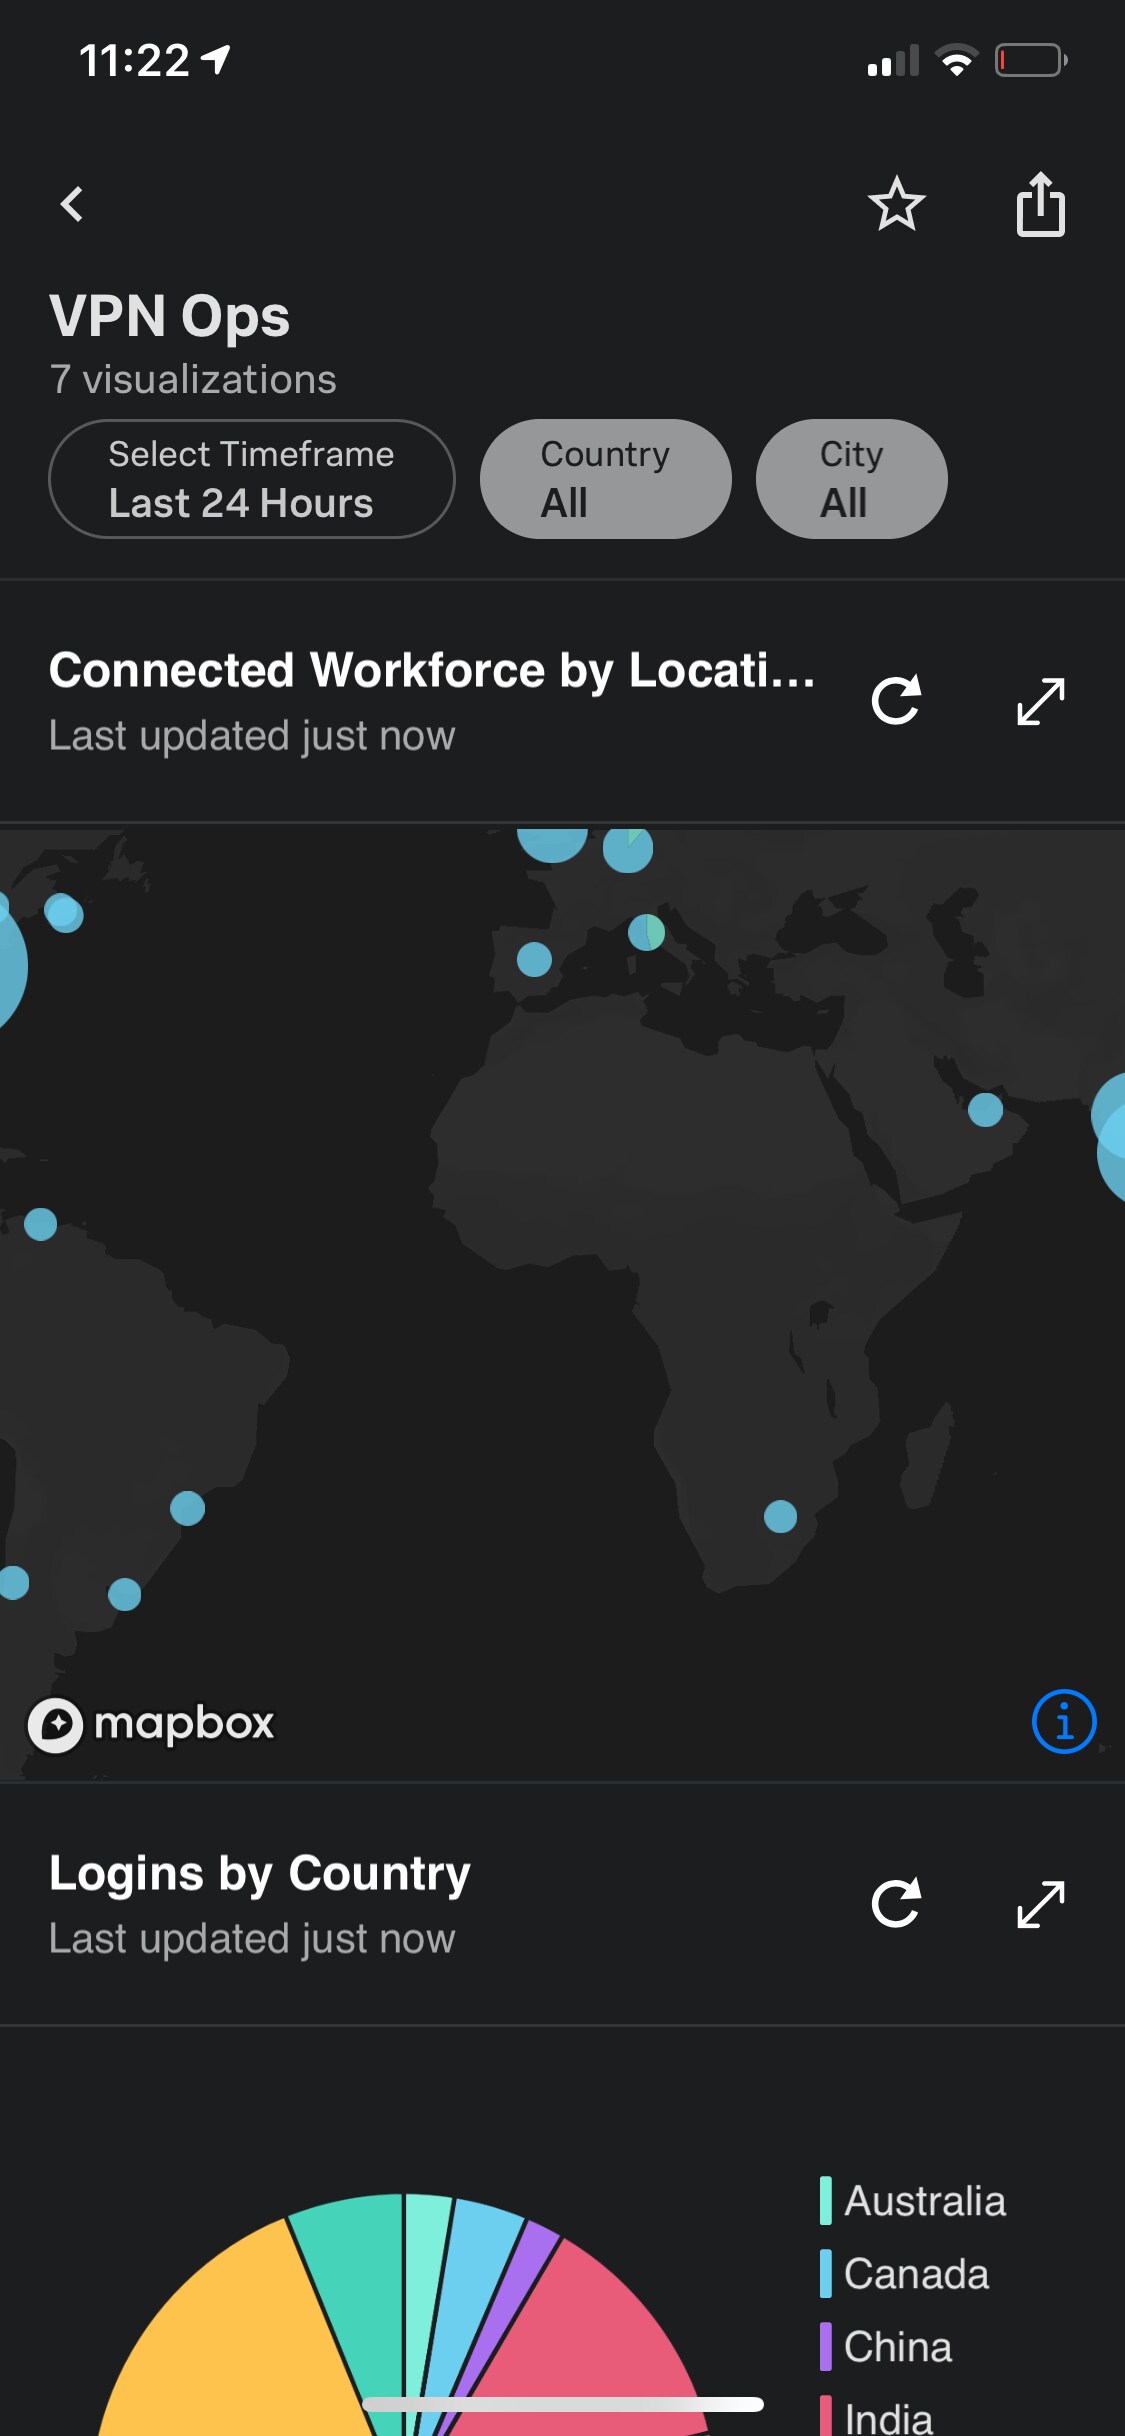Open the share sheet icon

[1040, 204]
